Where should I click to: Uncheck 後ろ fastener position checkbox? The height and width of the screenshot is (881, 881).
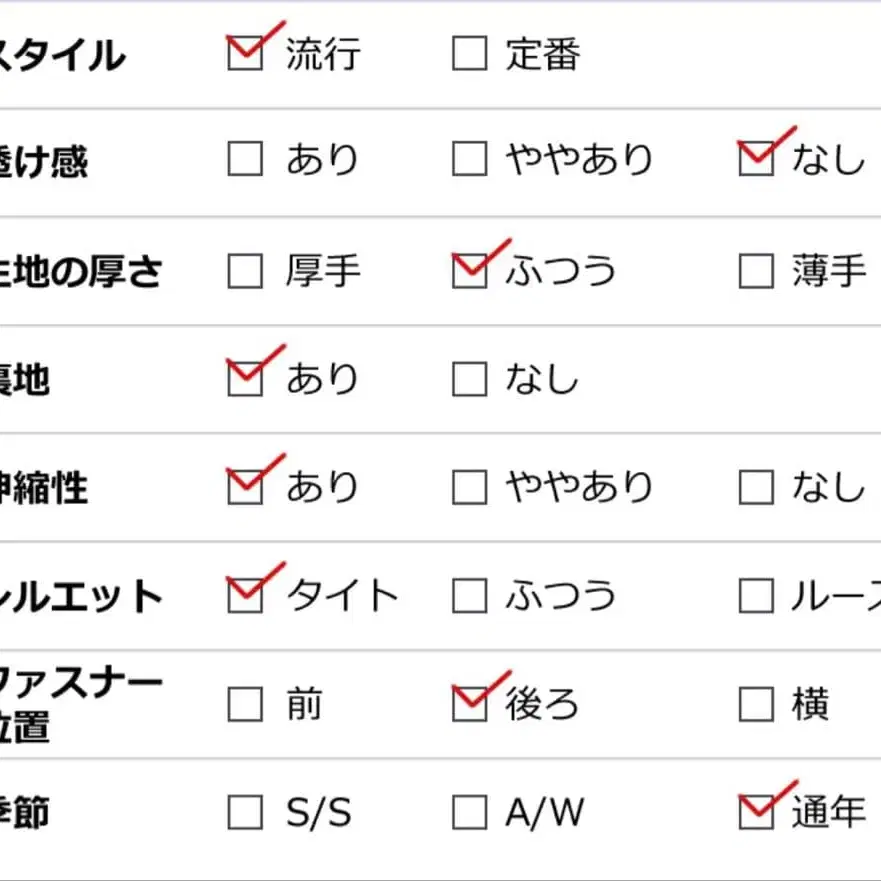(x=469, y=705)
